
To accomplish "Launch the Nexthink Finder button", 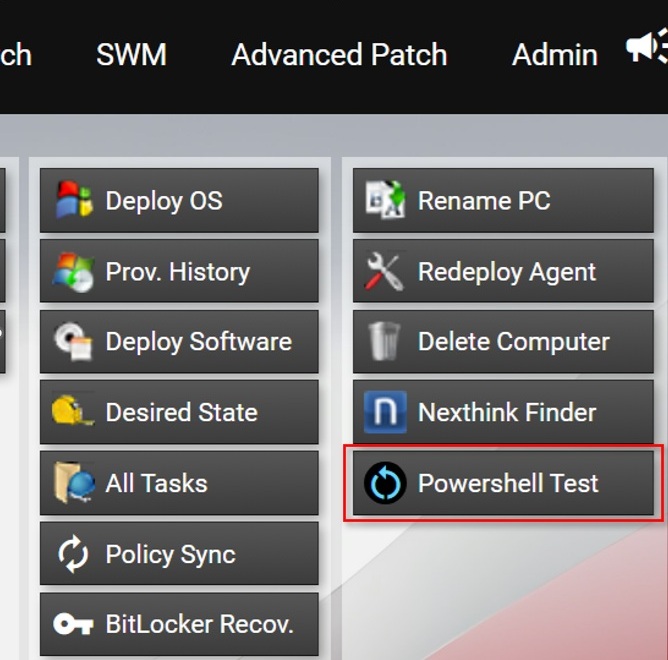I will (503, 412).
